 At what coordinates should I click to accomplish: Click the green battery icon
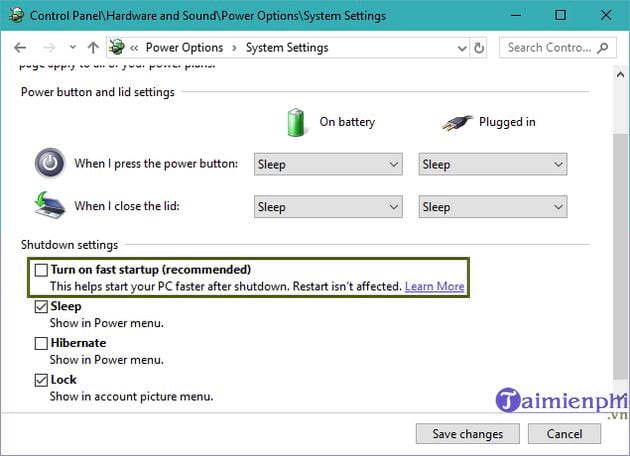(296, 123)
